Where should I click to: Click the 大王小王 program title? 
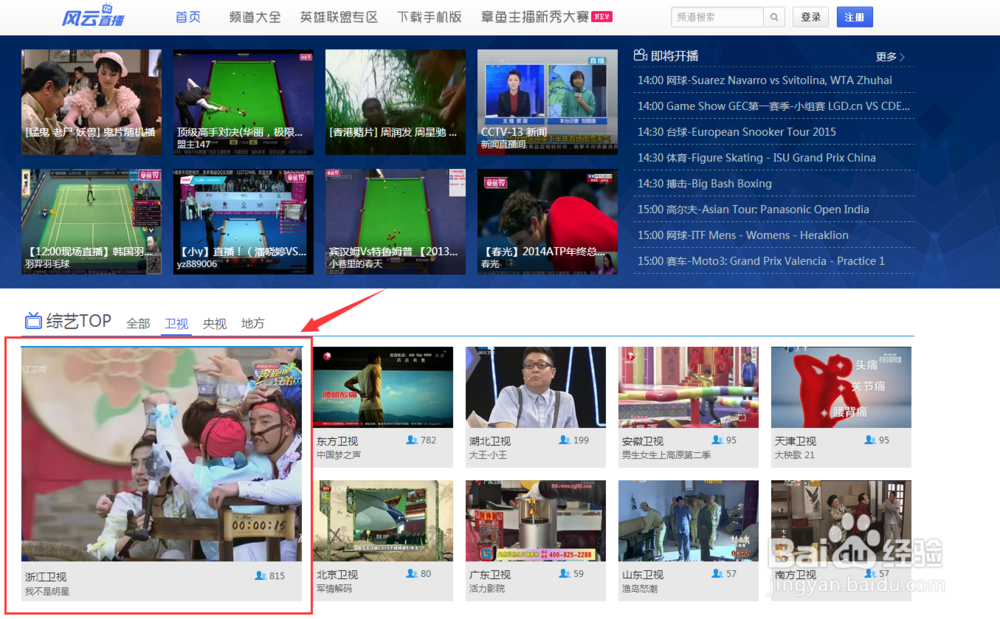click(x=488, y=455)
